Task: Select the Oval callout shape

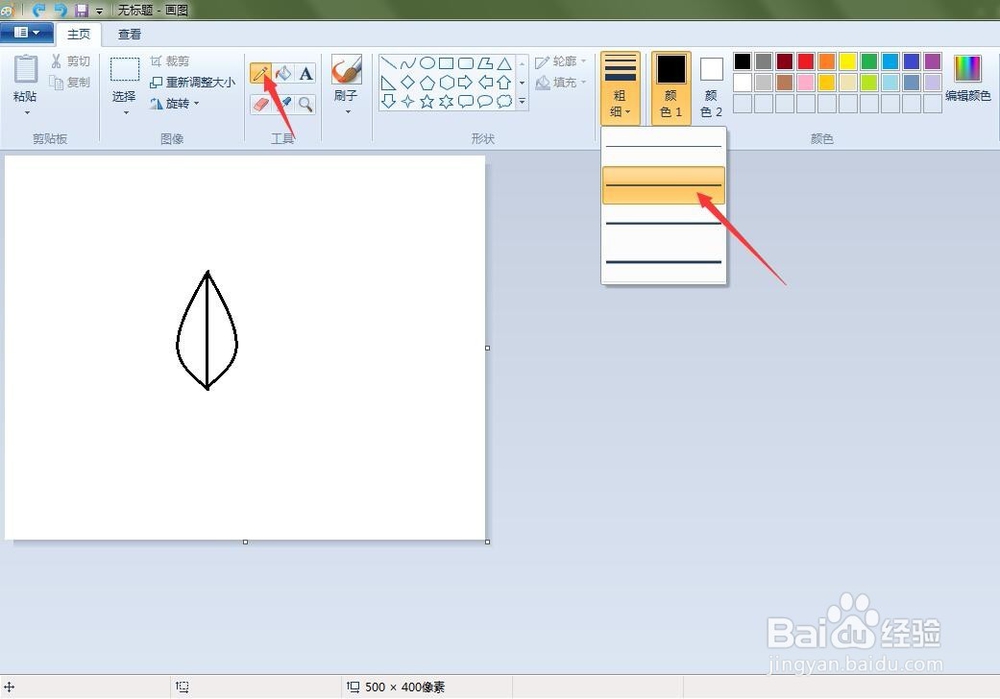Action: pos(485,101)
